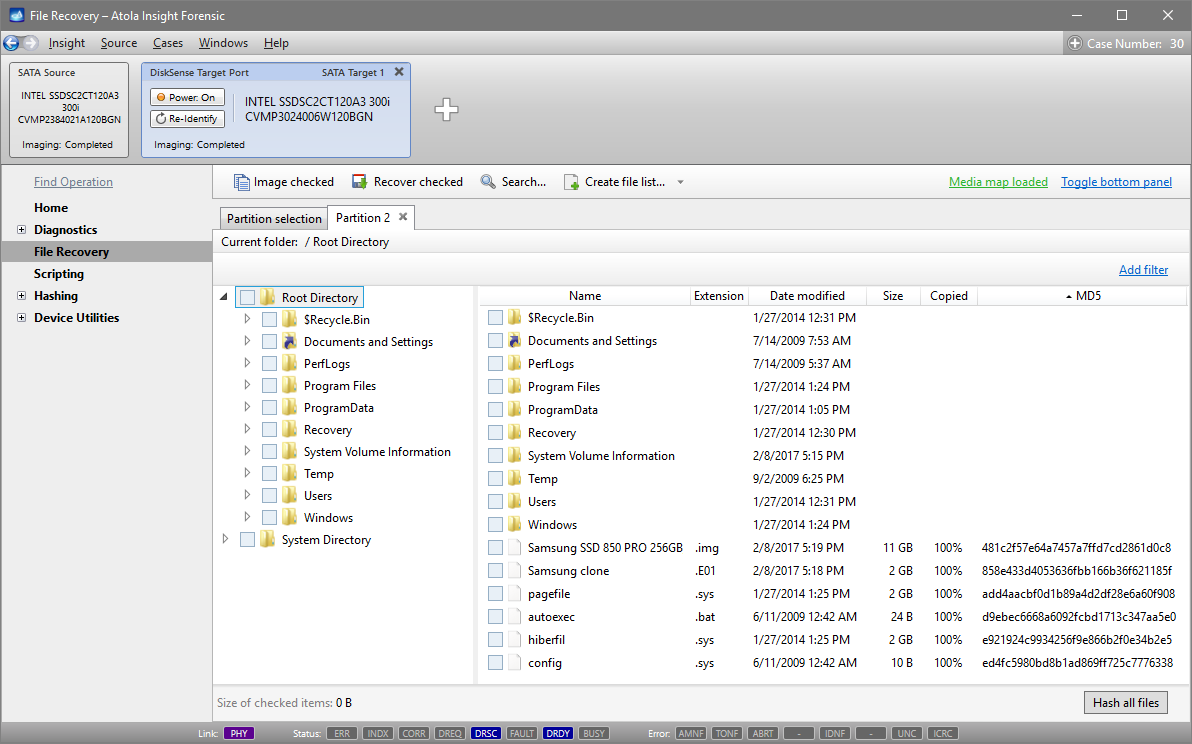Switch to the Partition selection tab
1192x744 pixels.
(273, 217)
